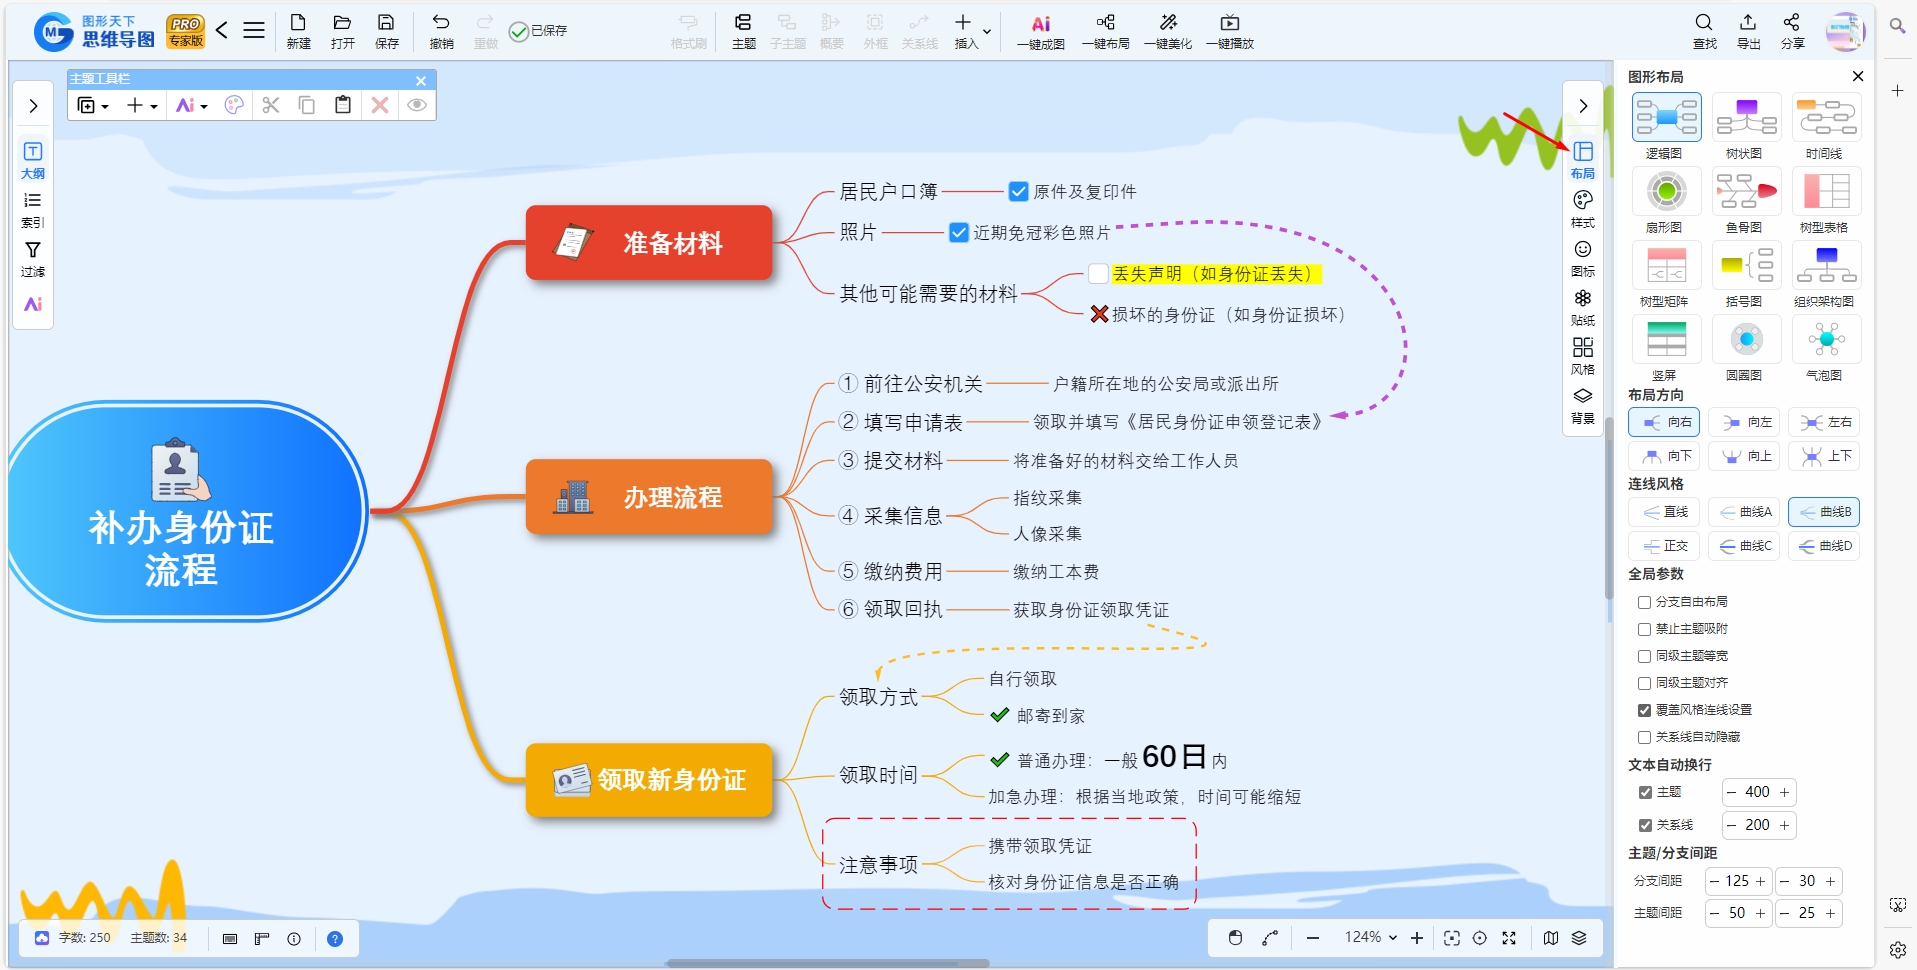The width and height of the screenshot is (1917, 970).
Task: Click the horizontal canvas scrollbar
Action: coord(827,964)
